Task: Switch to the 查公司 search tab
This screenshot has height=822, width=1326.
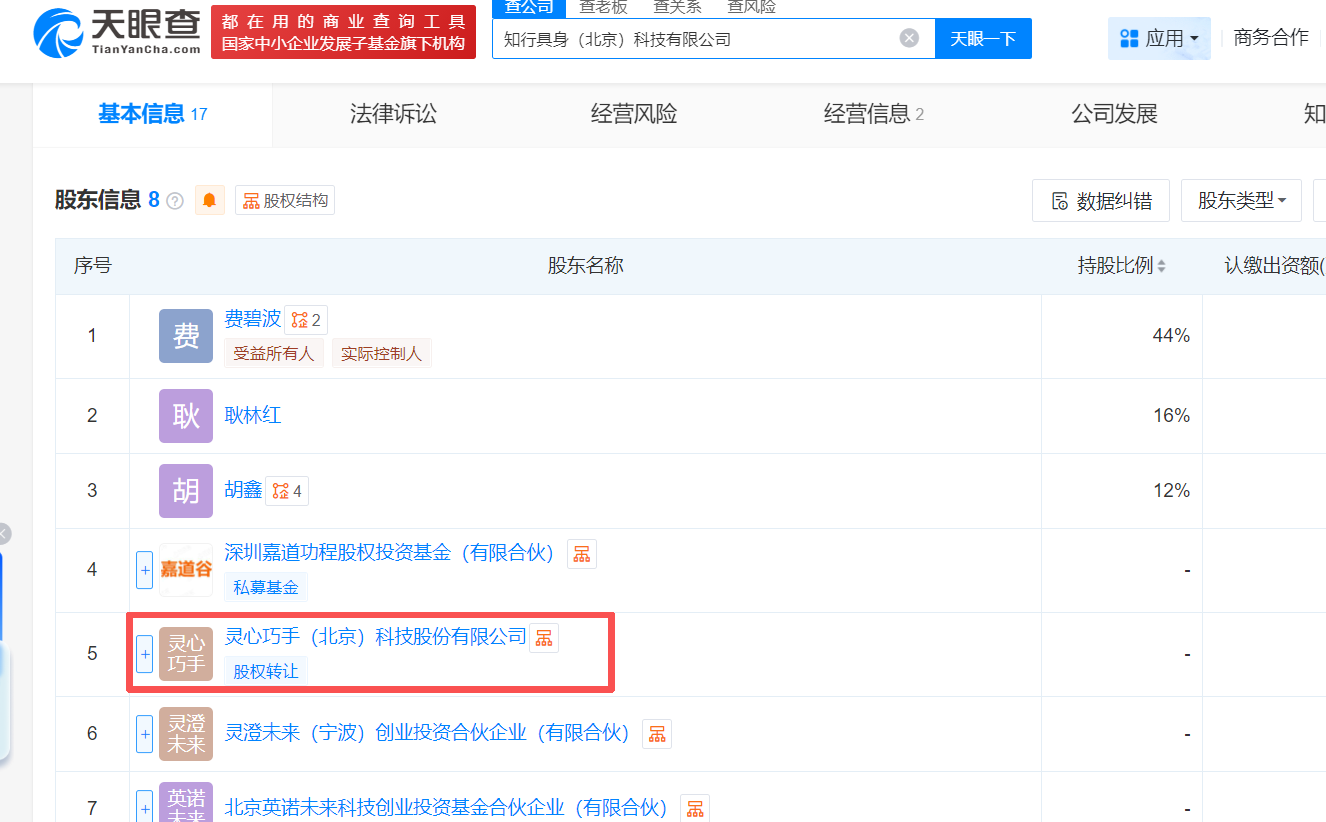Action: point(529,8)
